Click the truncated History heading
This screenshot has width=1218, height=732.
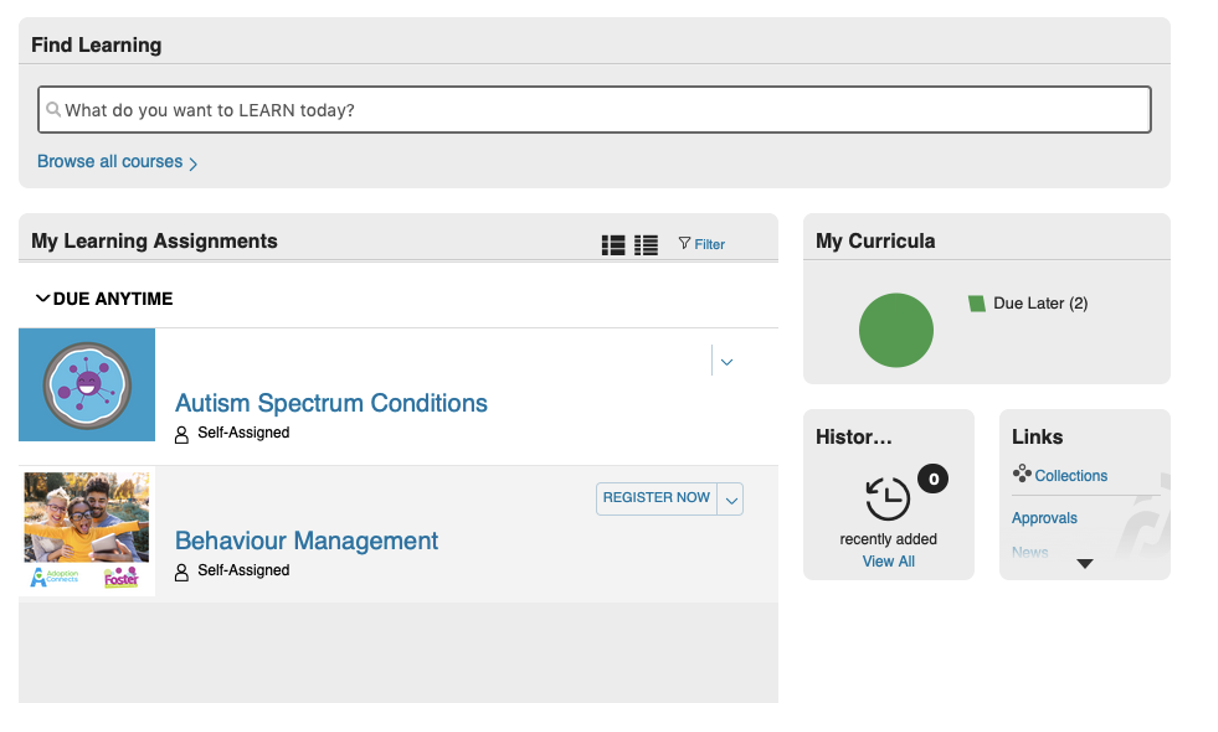(854, 437)
